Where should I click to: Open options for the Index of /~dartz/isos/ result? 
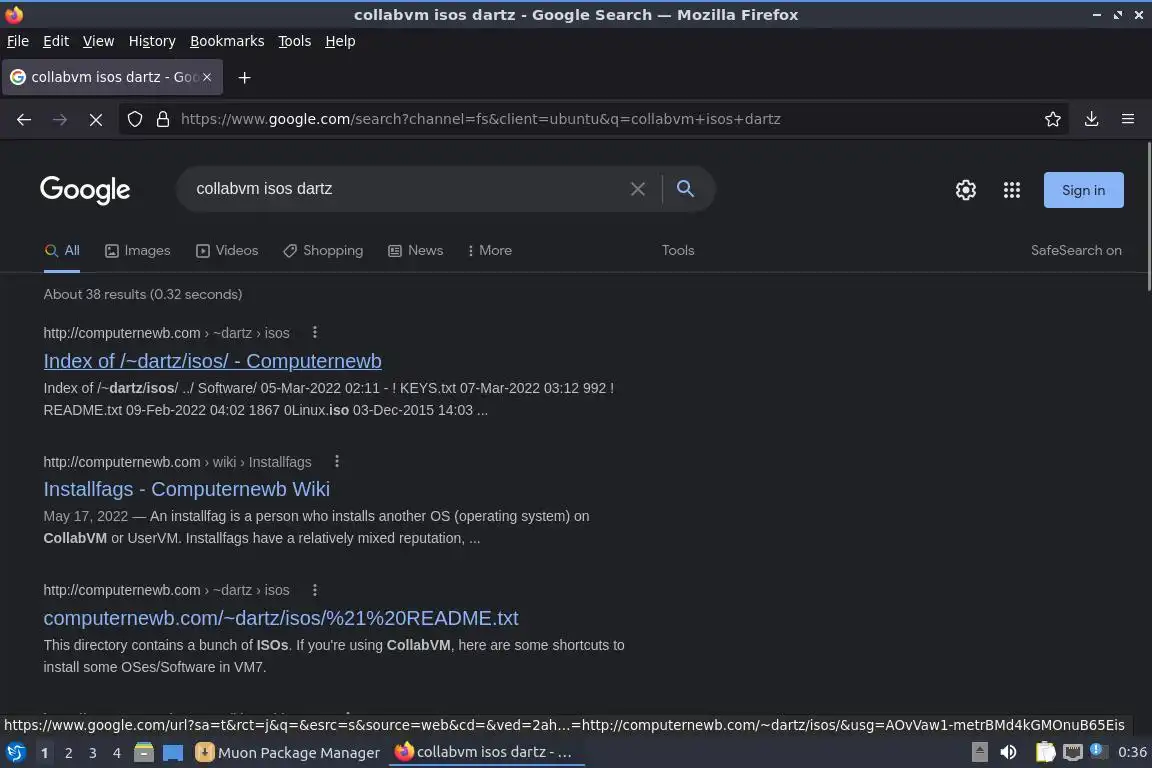[314, 332]
